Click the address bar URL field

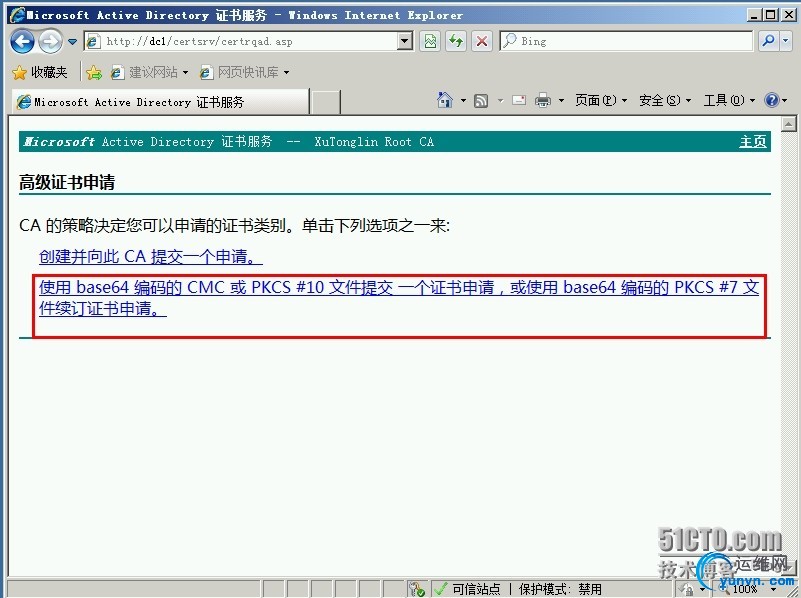click(242, 41)
